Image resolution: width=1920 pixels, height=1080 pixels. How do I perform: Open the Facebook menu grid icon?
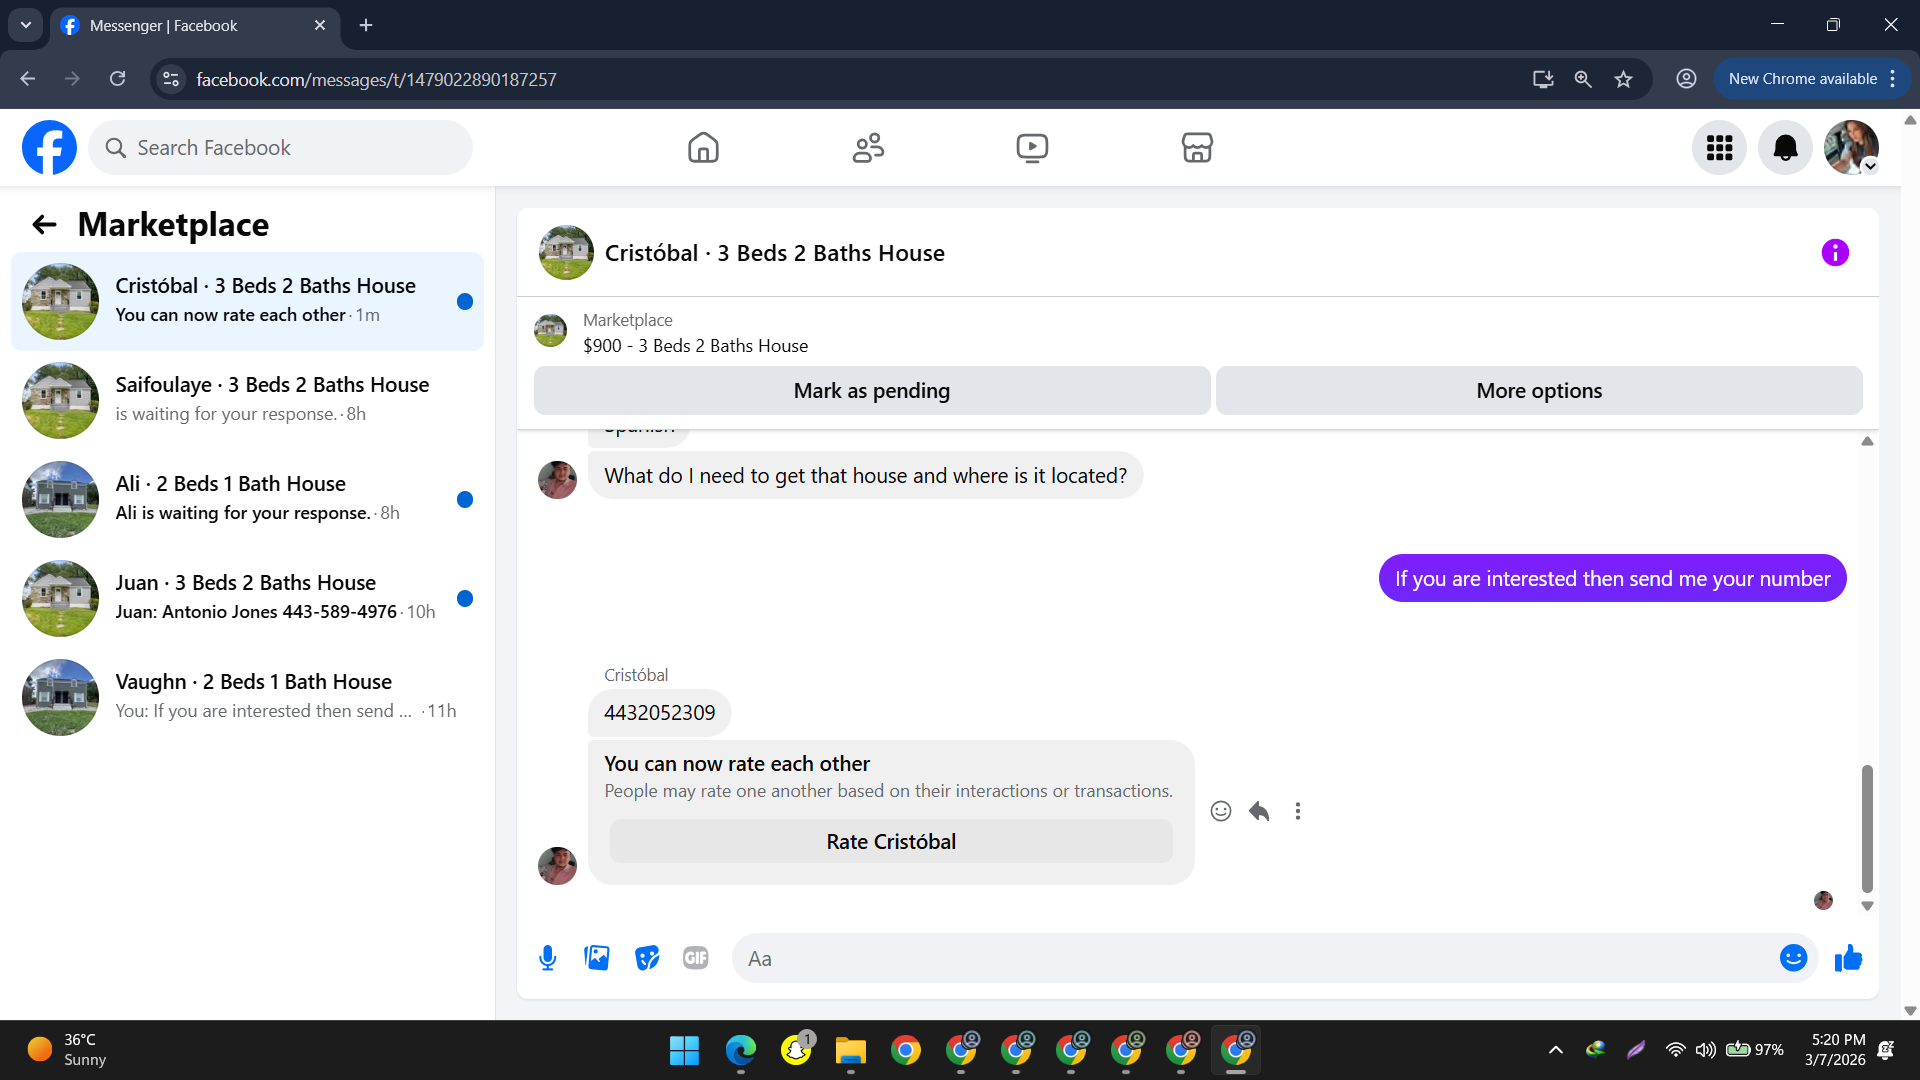click(x=1719, y=148)
